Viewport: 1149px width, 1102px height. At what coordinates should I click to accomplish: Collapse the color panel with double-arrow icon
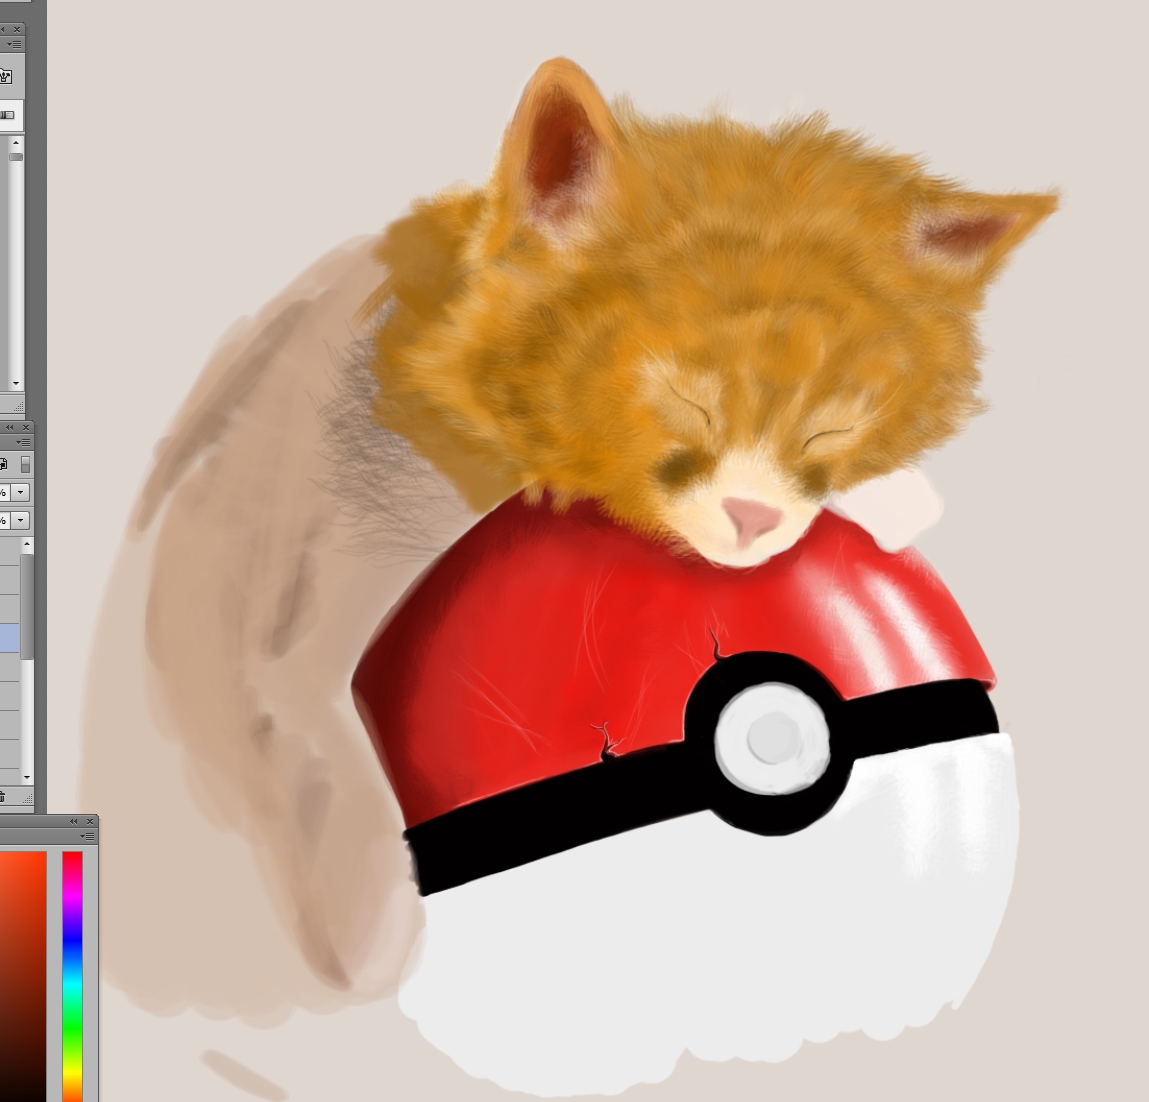pyautogui.click(x=74, y=821)
